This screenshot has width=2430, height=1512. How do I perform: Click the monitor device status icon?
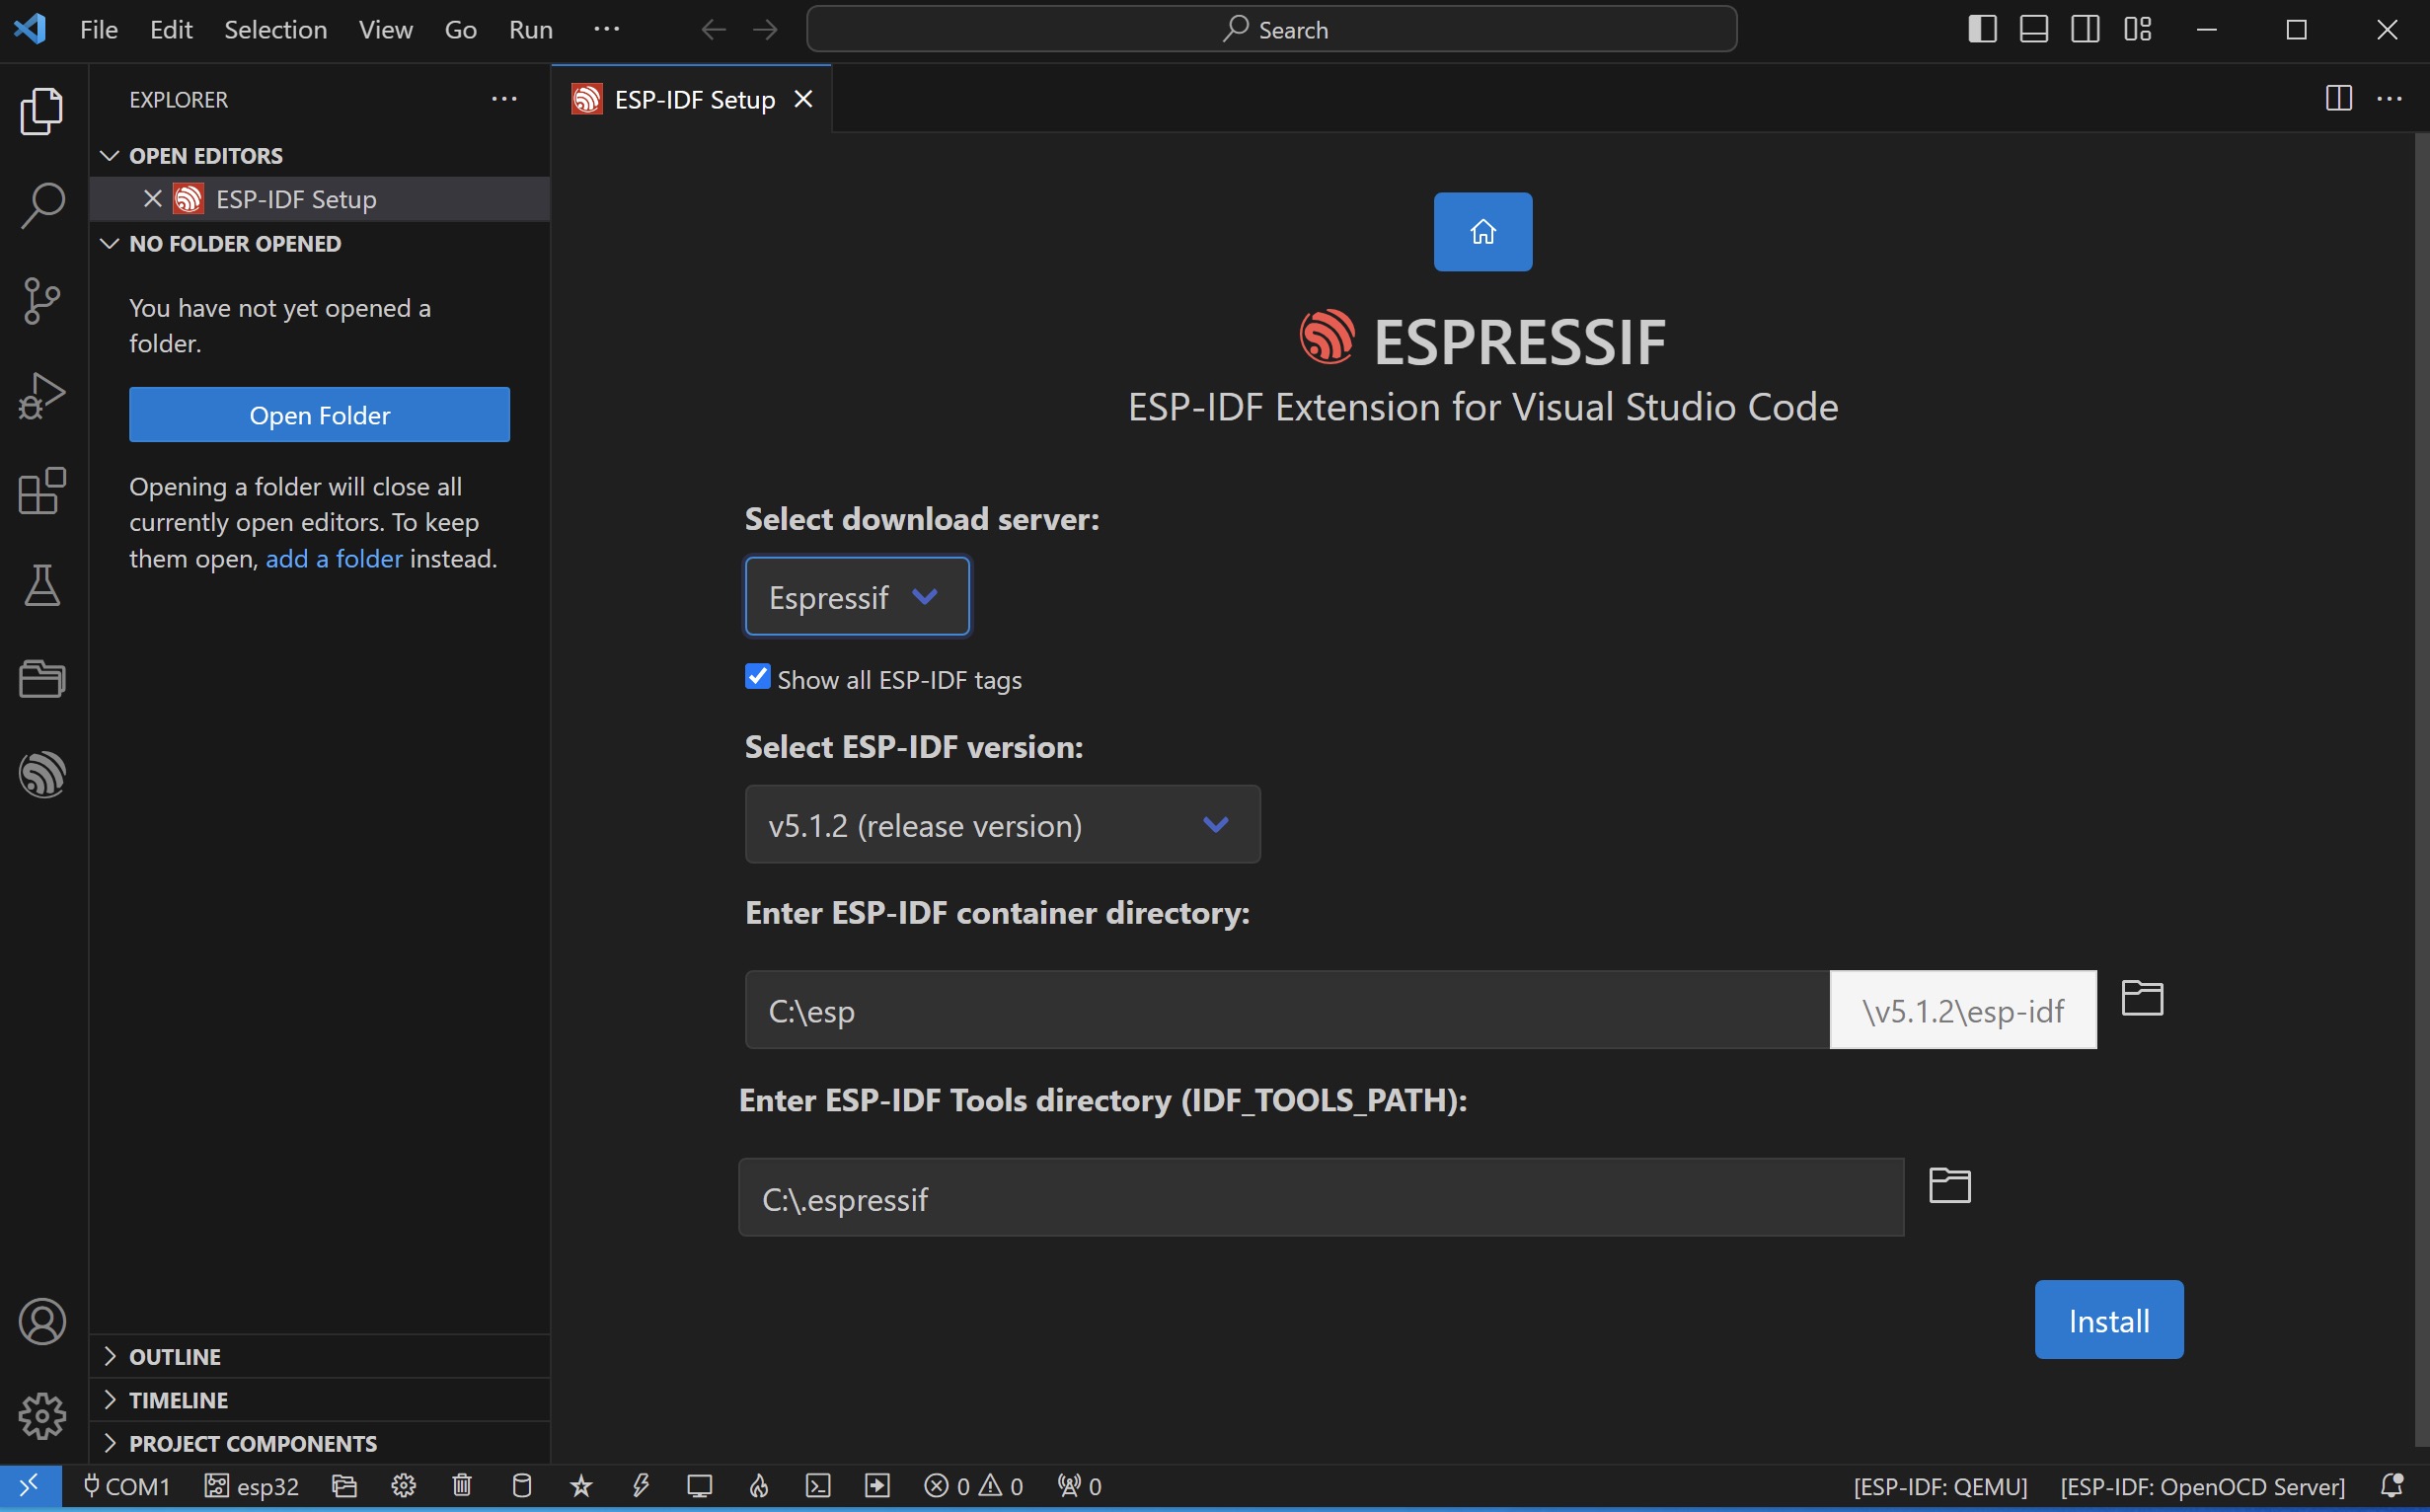coord(700,1486)
